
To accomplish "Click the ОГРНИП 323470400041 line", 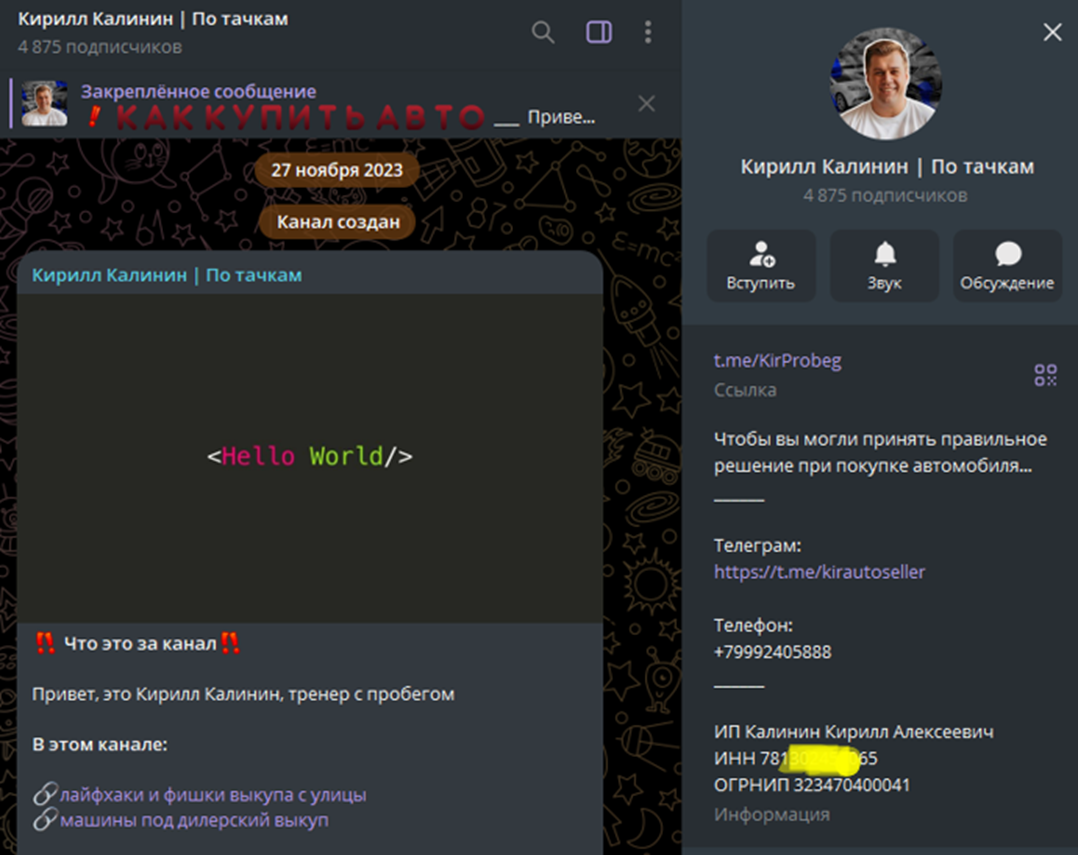I will (812, 785).
